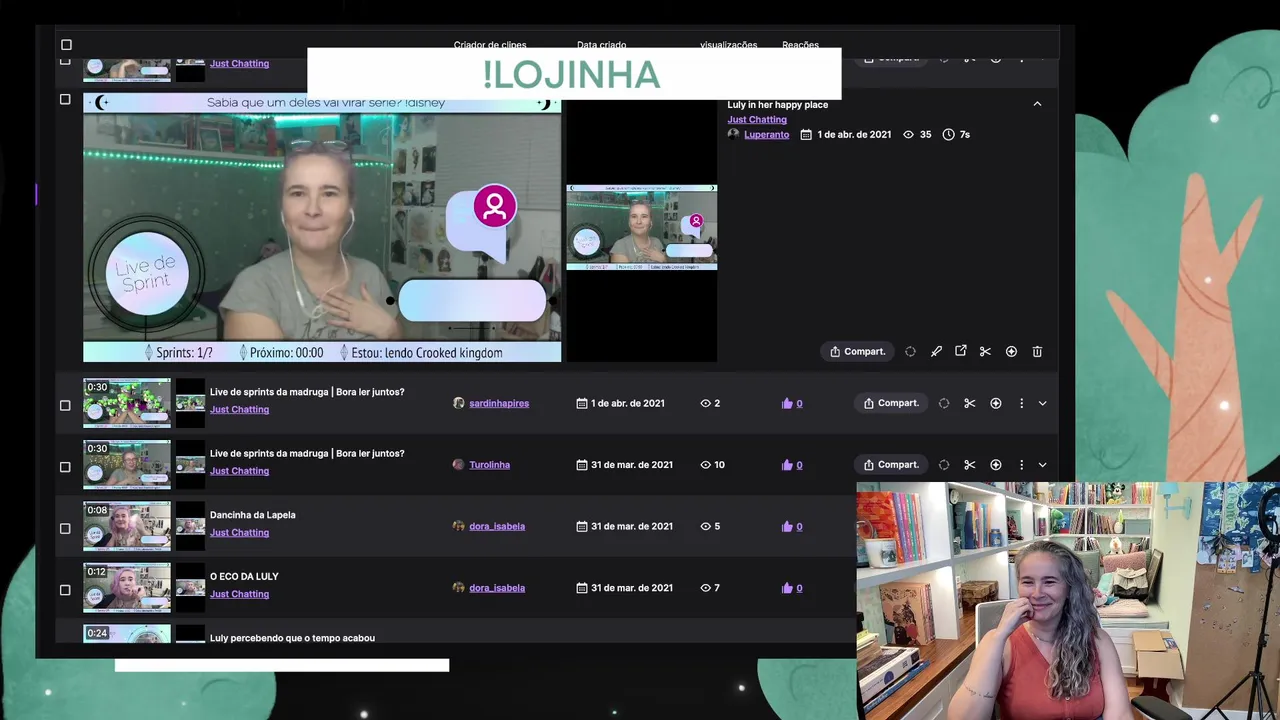Share the Turolinha clip via Compart. button

pyautogui.click(x=890, y=465)
